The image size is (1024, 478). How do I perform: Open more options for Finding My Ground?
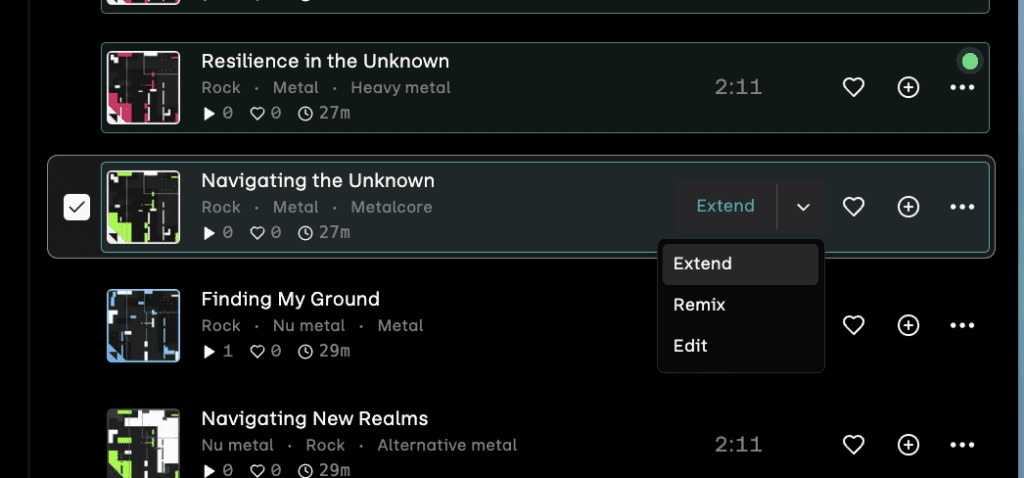962,325
